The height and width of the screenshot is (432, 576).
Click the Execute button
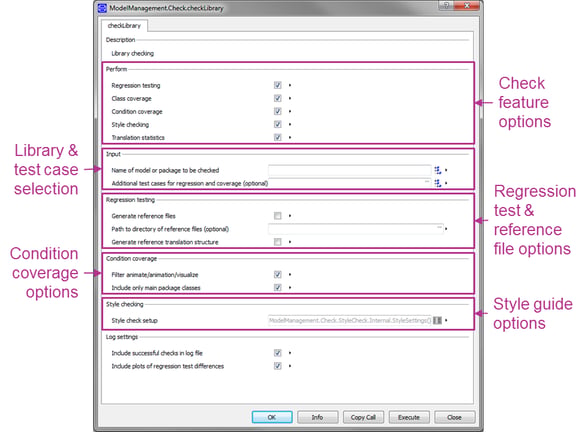coord(409,417)
